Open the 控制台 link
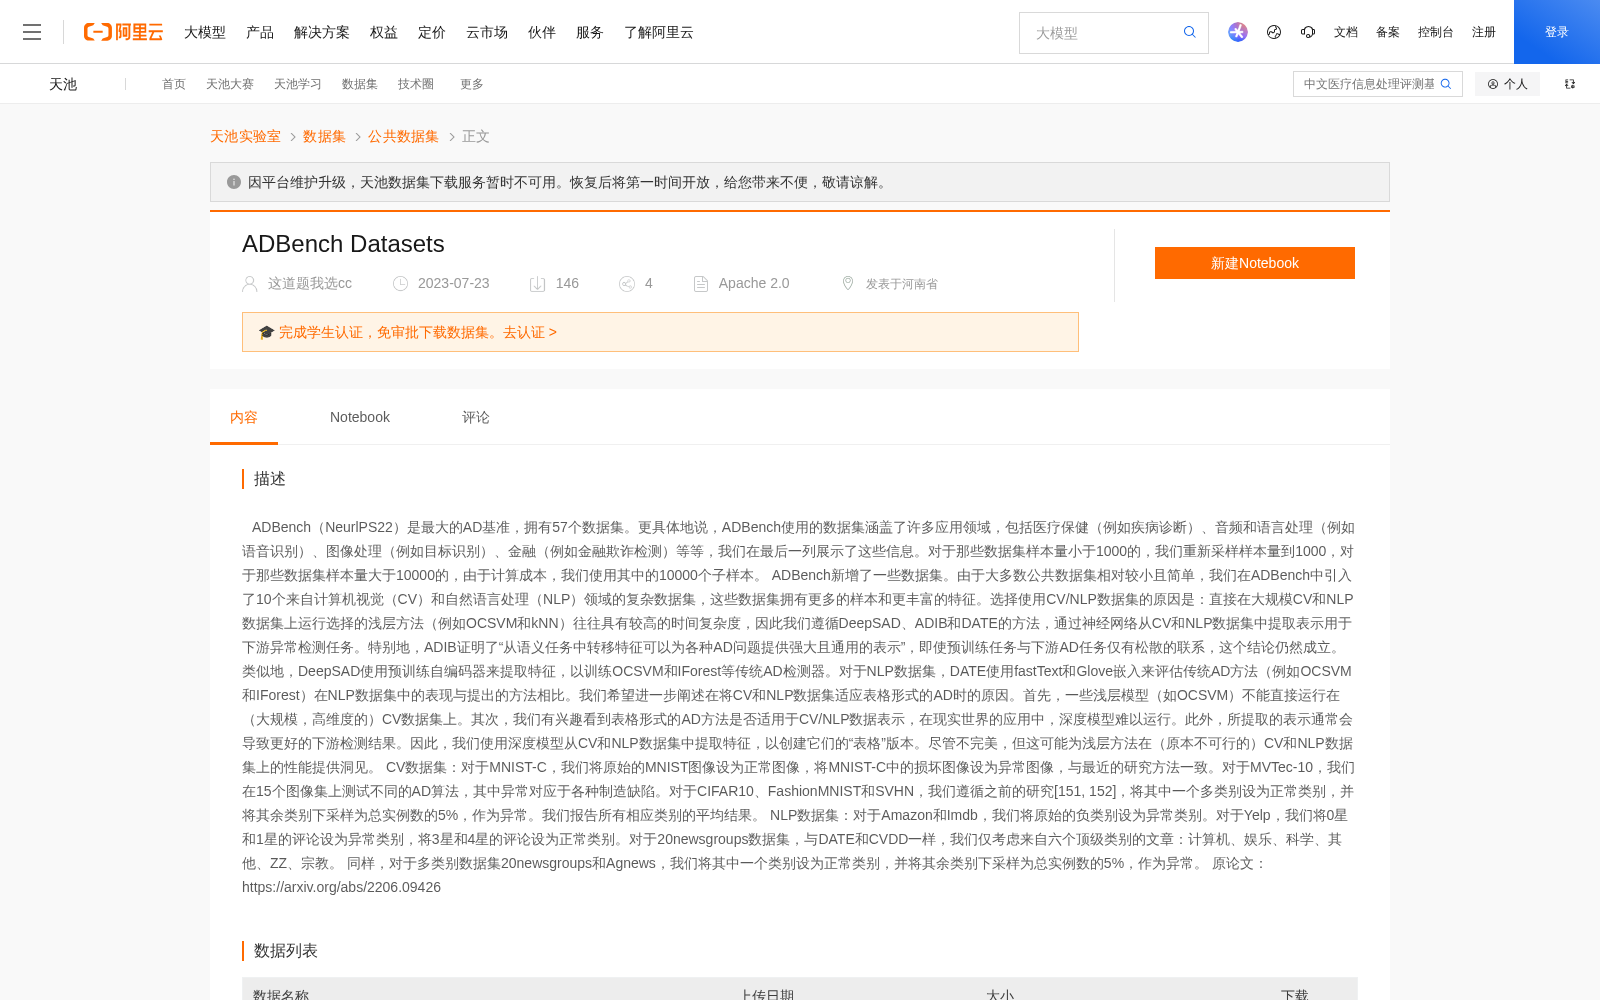Viewport: 1600px width, 1000px height. point(1436,32)
